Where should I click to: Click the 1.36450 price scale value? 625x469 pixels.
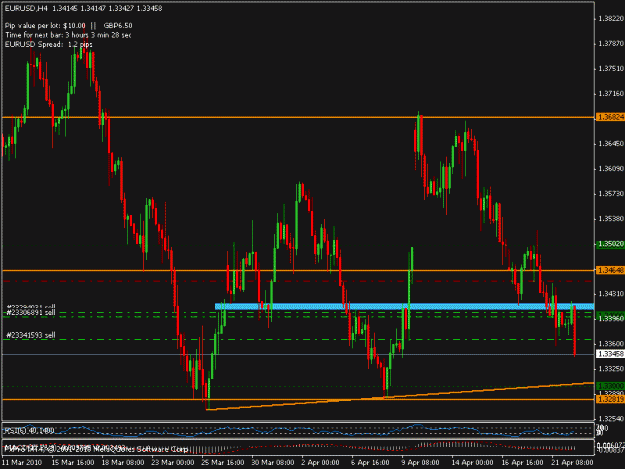pos(611,143)
